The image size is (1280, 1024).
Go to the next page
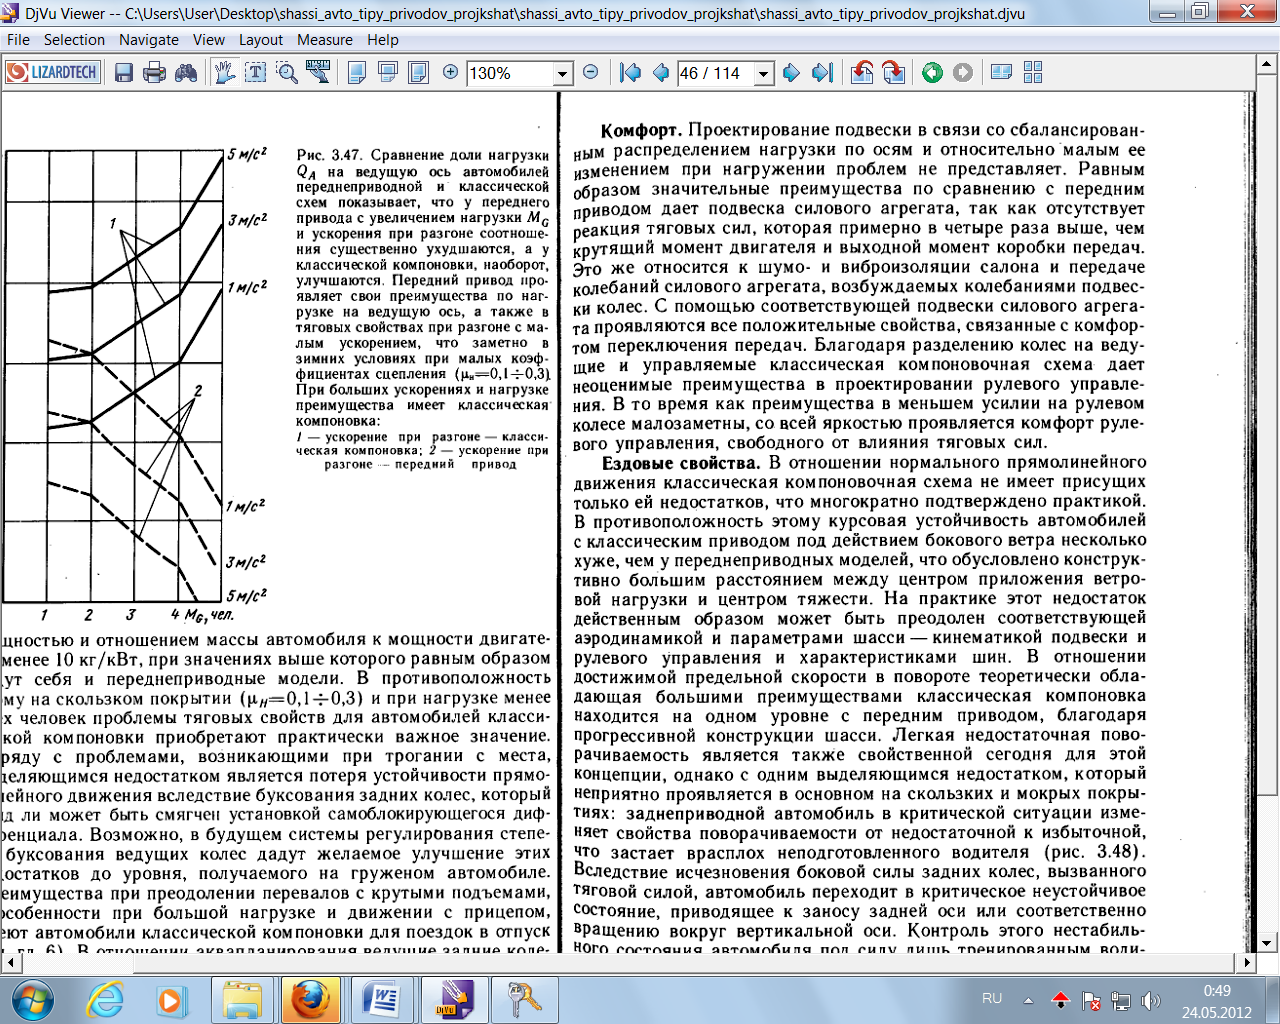(x=792, y=72)
